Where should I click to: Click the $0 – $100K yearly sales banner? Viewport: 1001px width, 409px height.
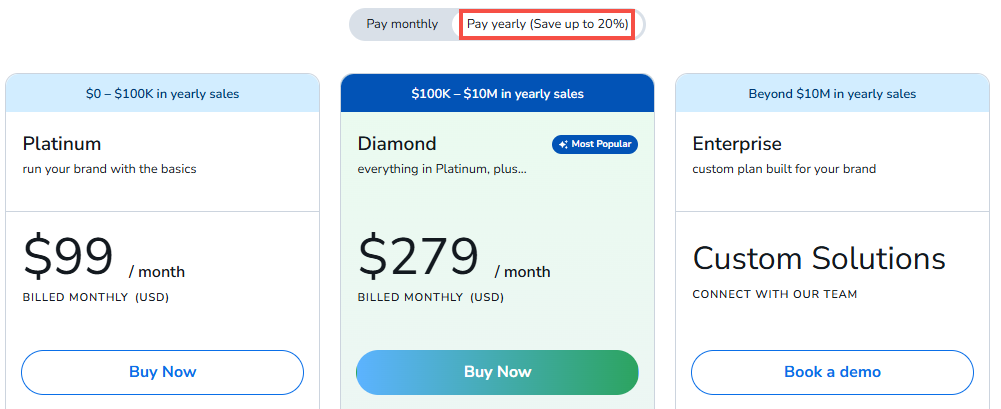coord(162,94)
